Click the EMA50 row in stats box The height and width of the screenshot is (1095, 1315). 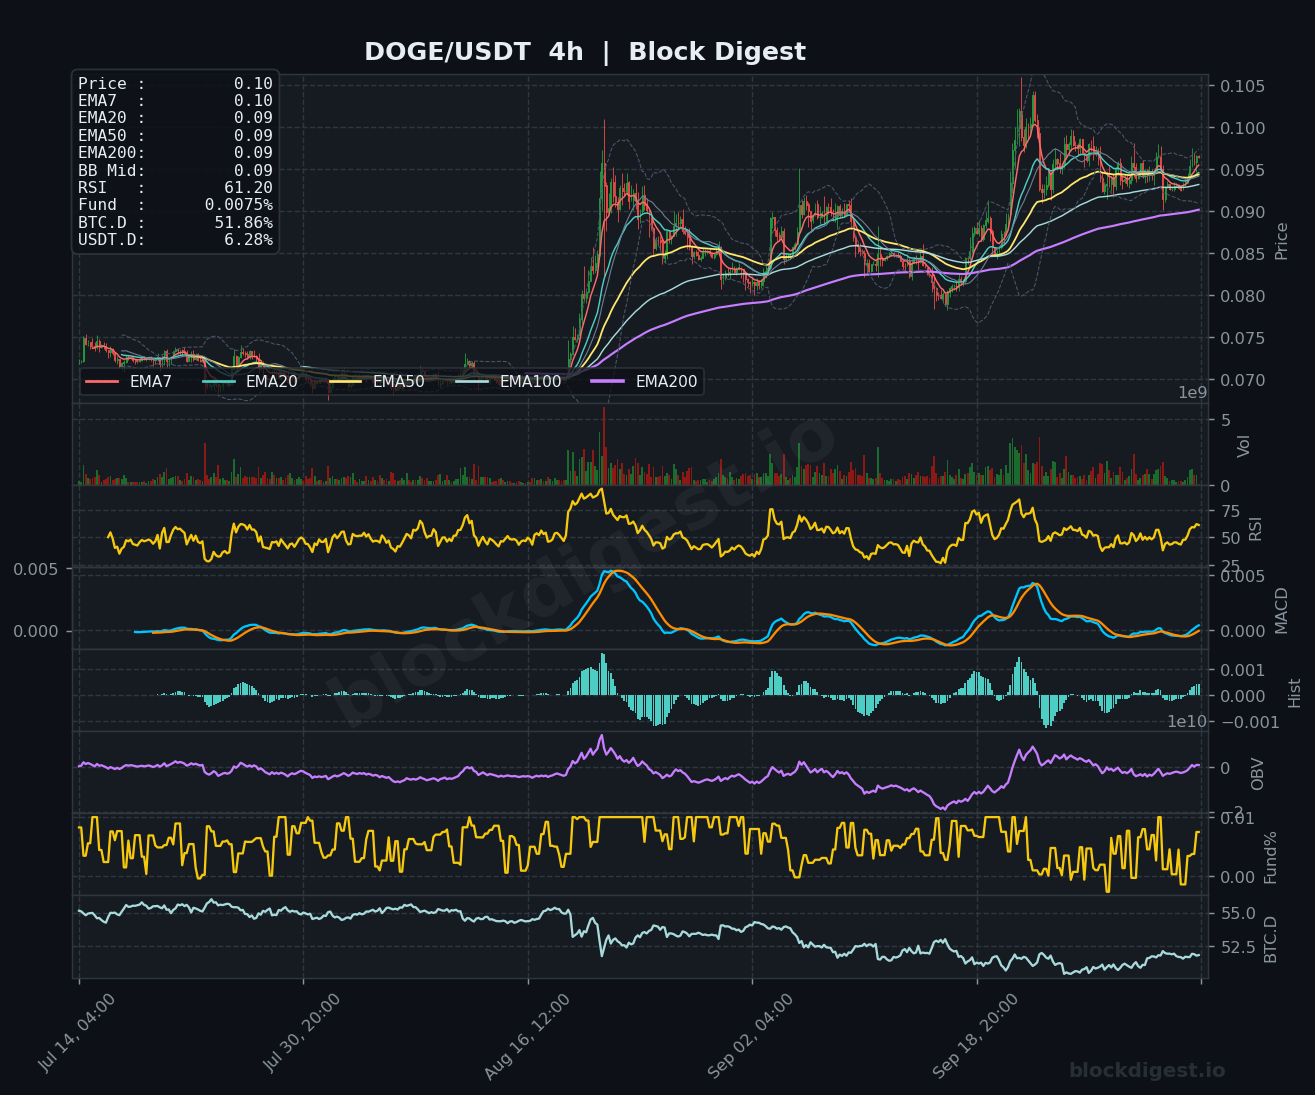tap(175, 135)
